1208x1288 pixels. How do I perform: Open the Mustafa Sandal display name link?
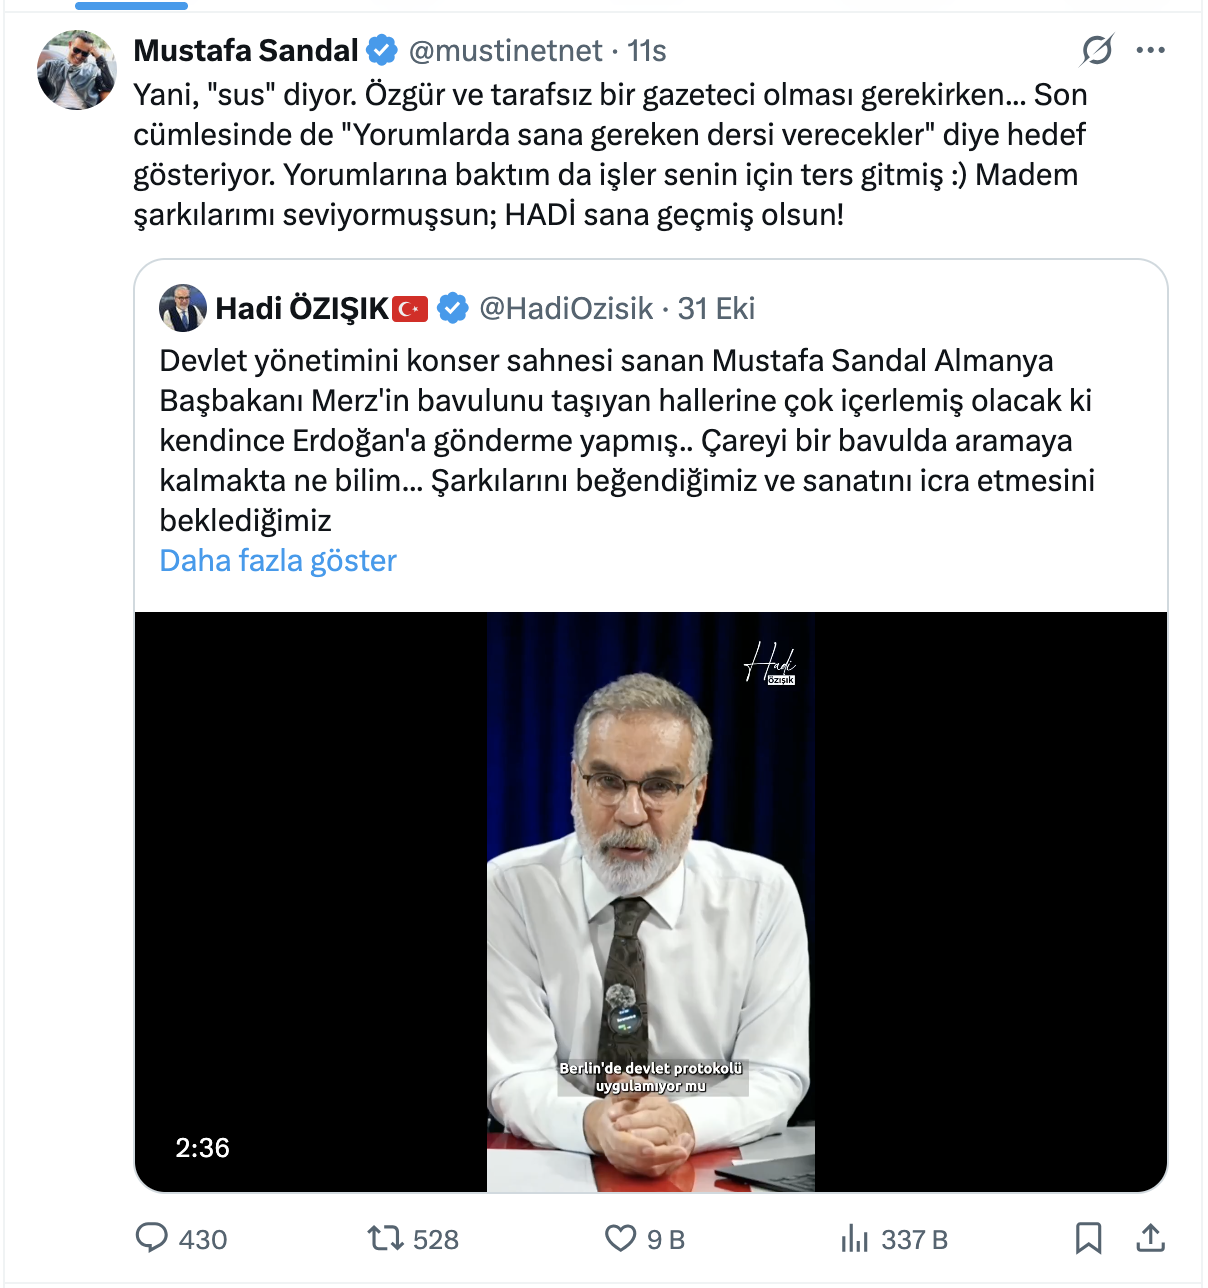pyautogui.click(x=246, y=50)
